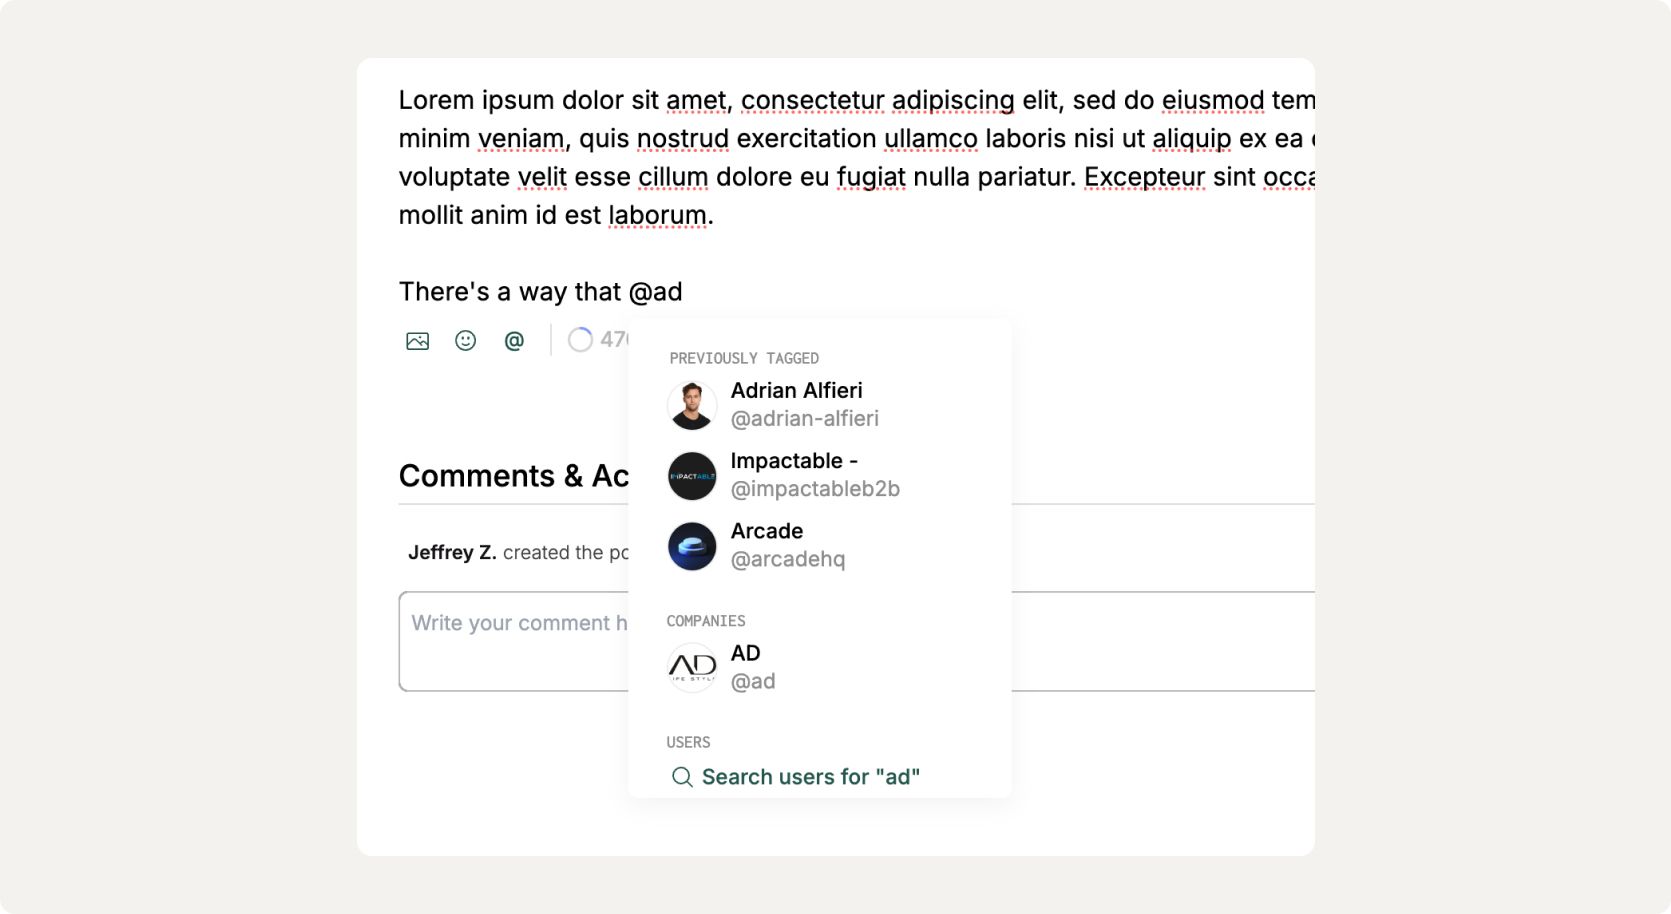This screenshot has width=1671, height=914.
Task: Open the emoji picker icon
Action: [465, 341]
